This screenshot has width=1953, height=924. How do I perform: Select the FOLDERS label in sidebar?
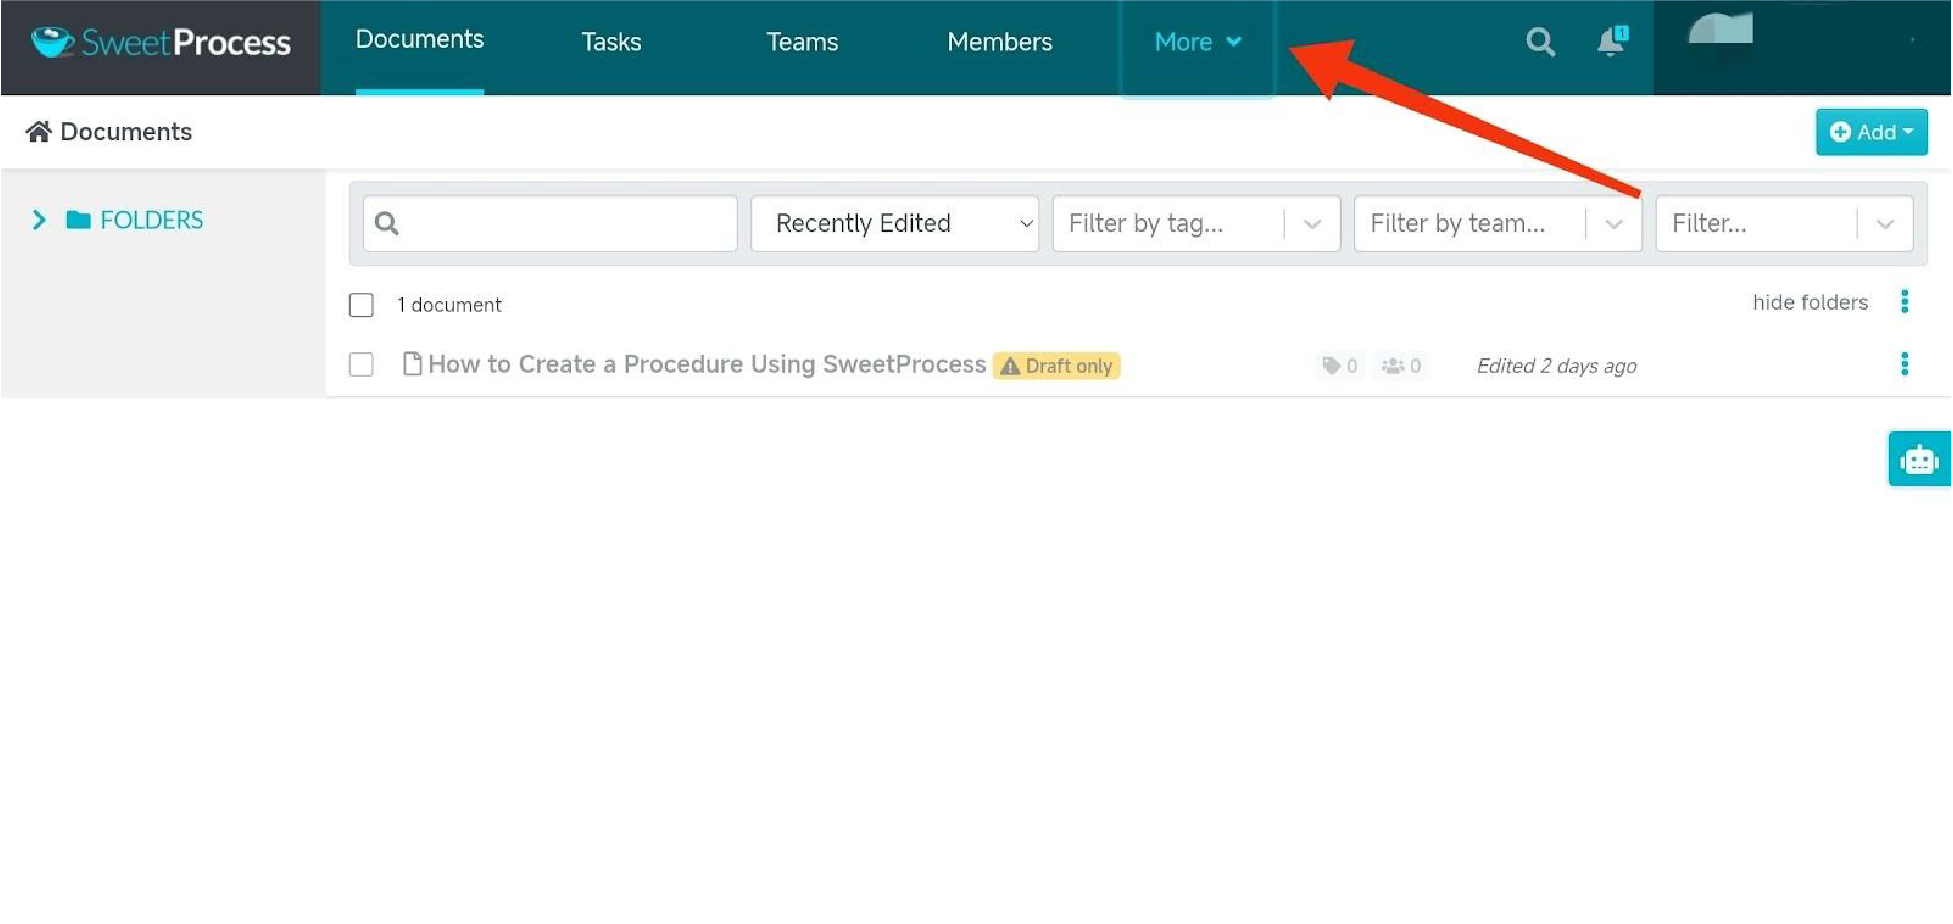pyautogui.click(x=152, y=220)
